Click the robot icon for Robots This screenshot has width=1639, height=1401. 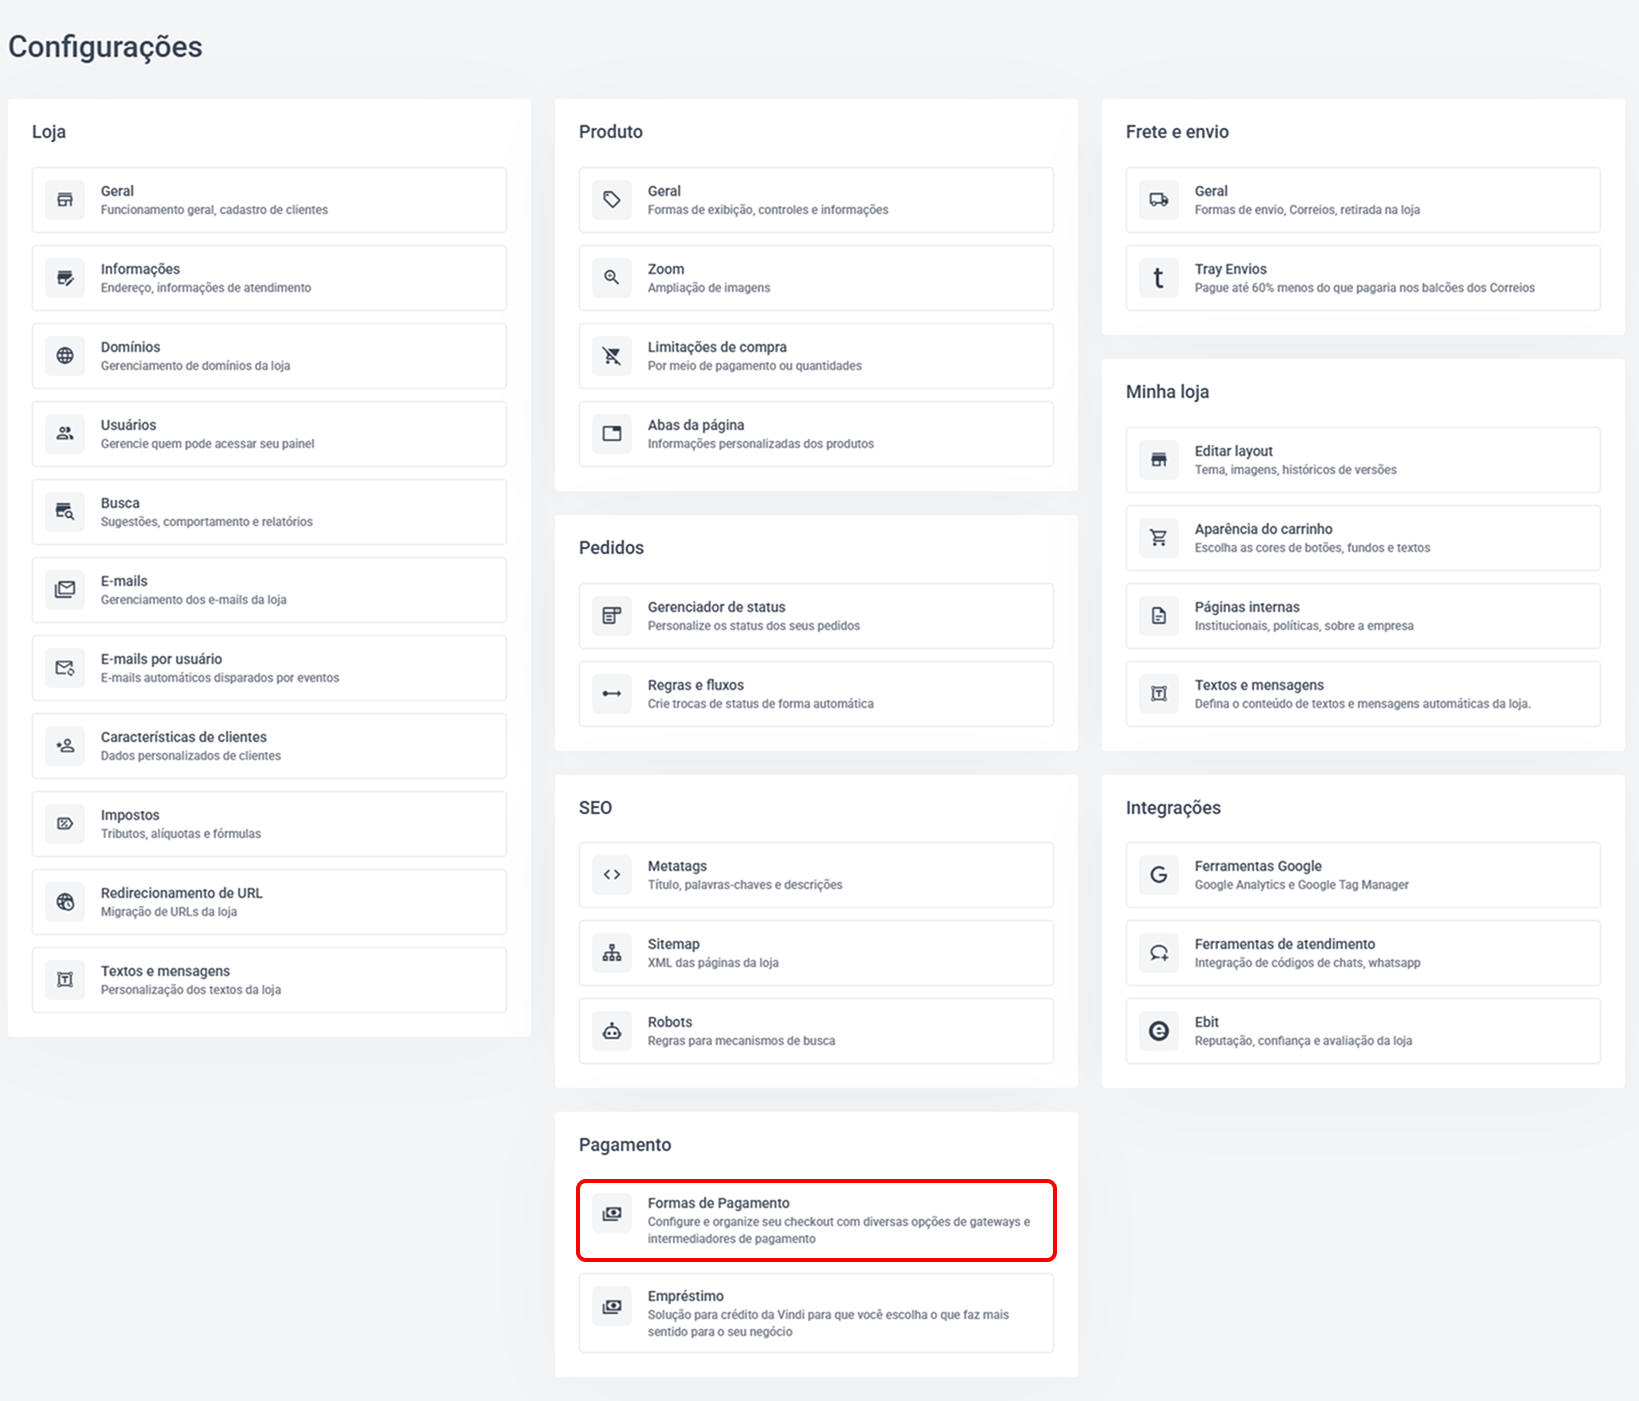coord(612,1031)
